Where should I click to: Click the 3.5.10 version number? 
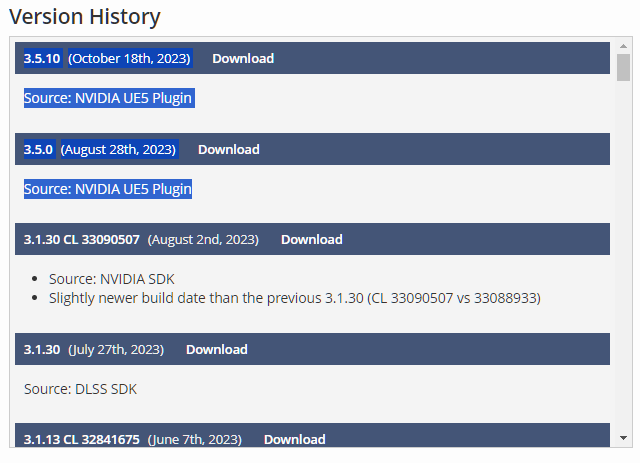coord(42,59)
